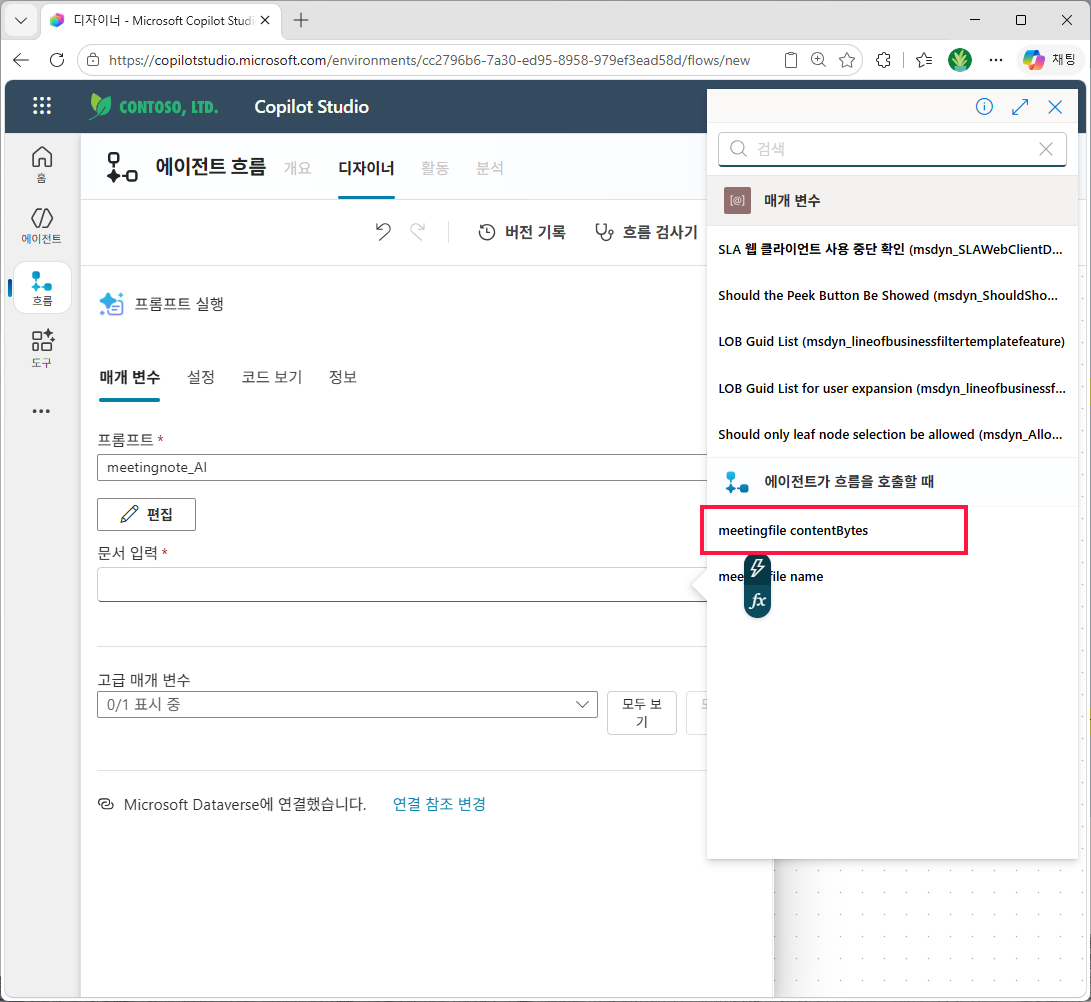Click the 프롬프트 실행 action icon

111,304
